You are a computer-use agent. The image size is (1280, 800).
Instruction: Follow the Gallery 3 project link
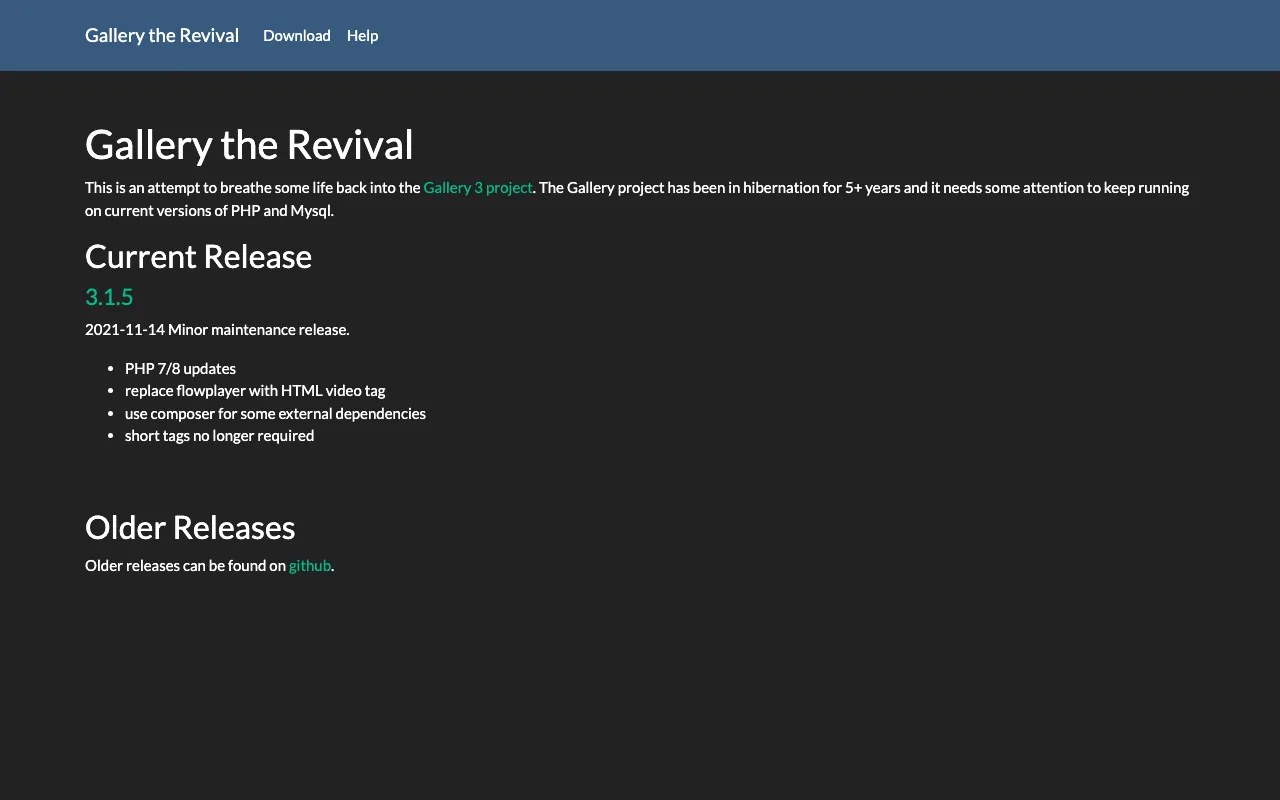pos(478,188)
